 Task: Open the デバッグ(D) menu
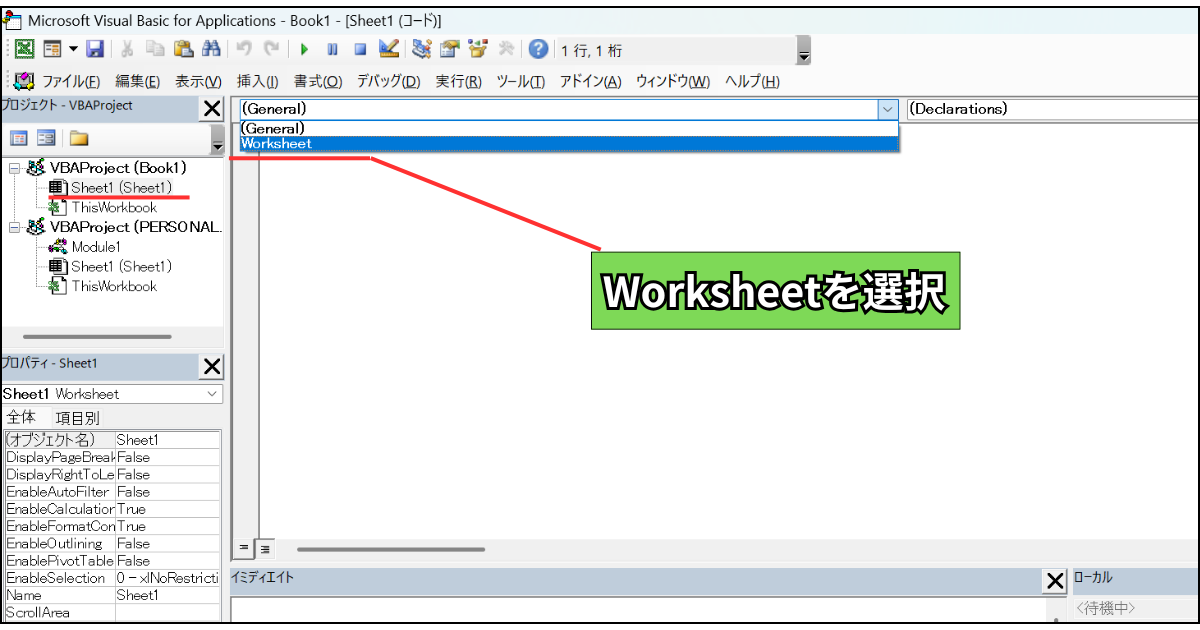pyautogui.click(x=388, y=82)
